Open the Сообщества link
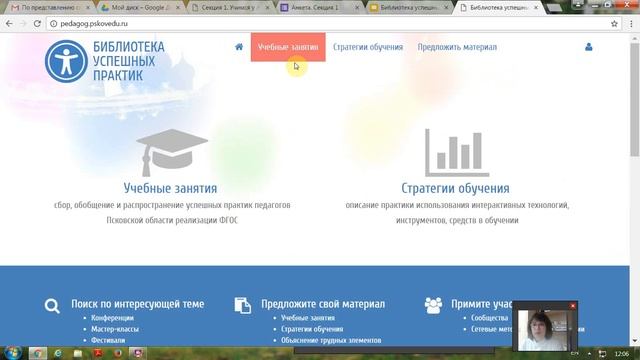This screenshot has height=360, width=640. pos(489,318)
